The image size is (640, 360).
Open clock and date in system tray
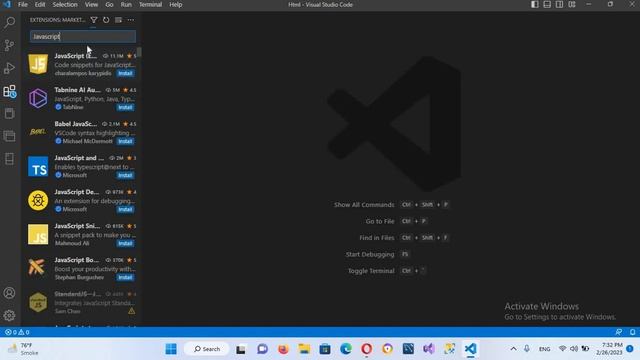pyautogui.click(x=609, y=349)
